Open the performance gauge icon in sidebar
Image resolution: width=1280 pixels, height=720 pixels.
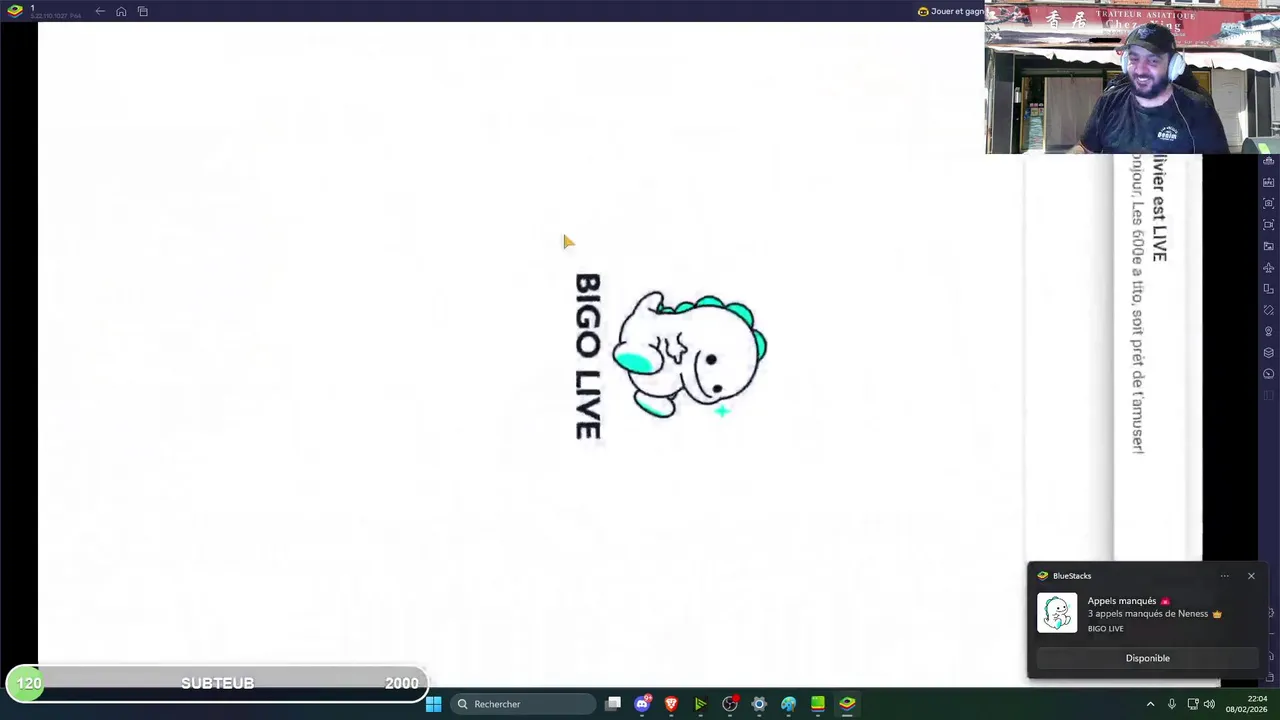(x=1268, y=374)
